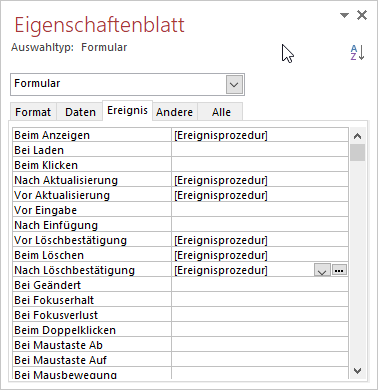Image resolution: width=378 pixels, height=390 pixels.
Task: Click the empty Nach Einfügung value field
Action: [x=260, y=225]
